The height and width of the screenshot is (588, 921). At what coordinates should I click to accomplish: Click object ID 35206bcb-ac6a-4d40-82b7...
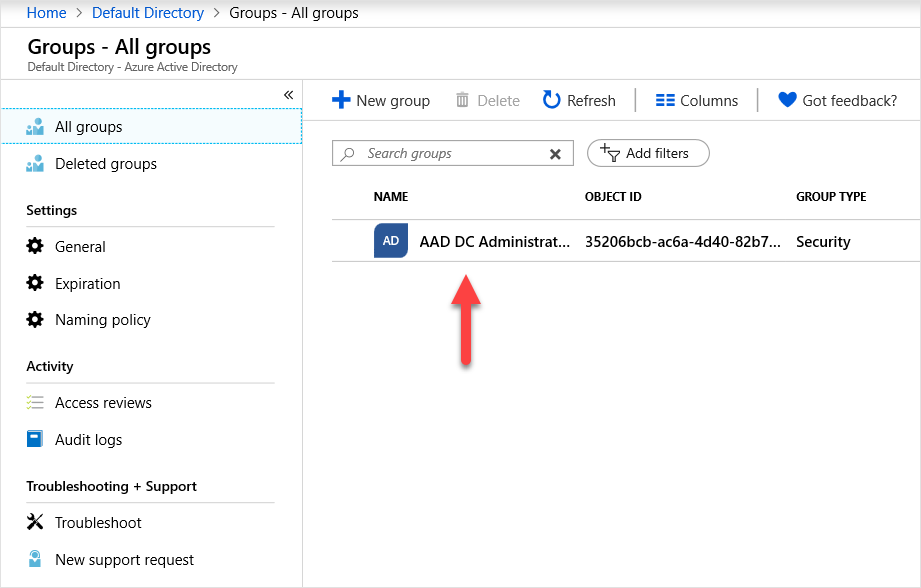coord(683,241)
